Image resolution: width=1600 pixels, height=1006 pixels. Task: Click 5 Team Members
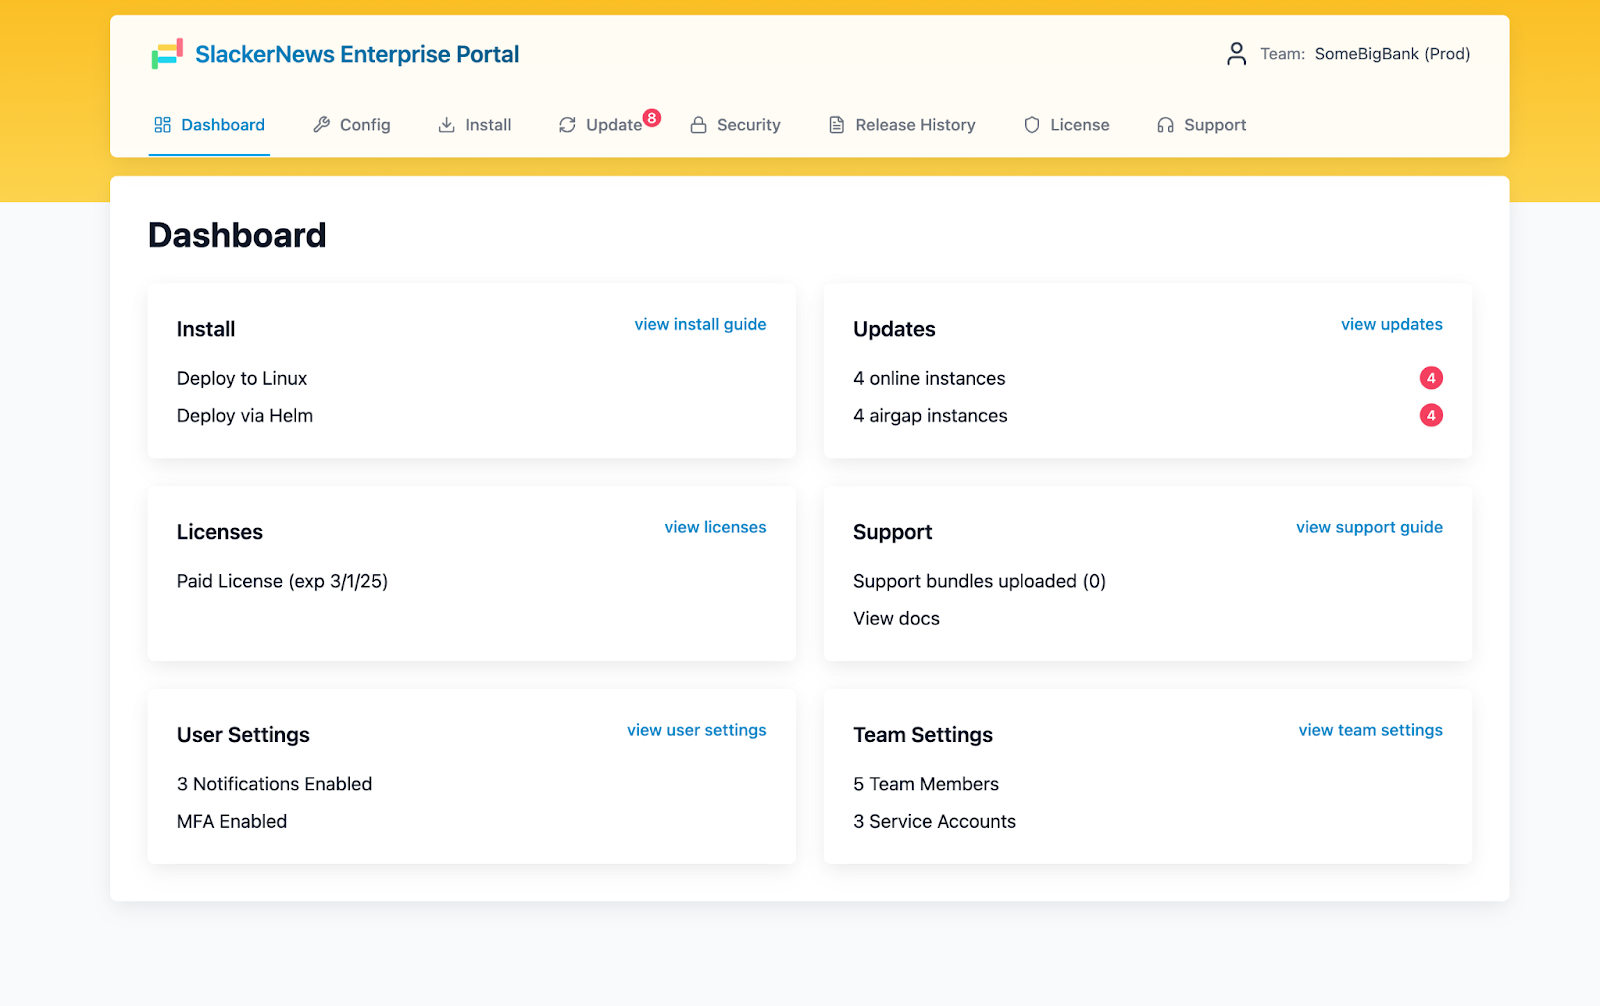click(926, 784)
